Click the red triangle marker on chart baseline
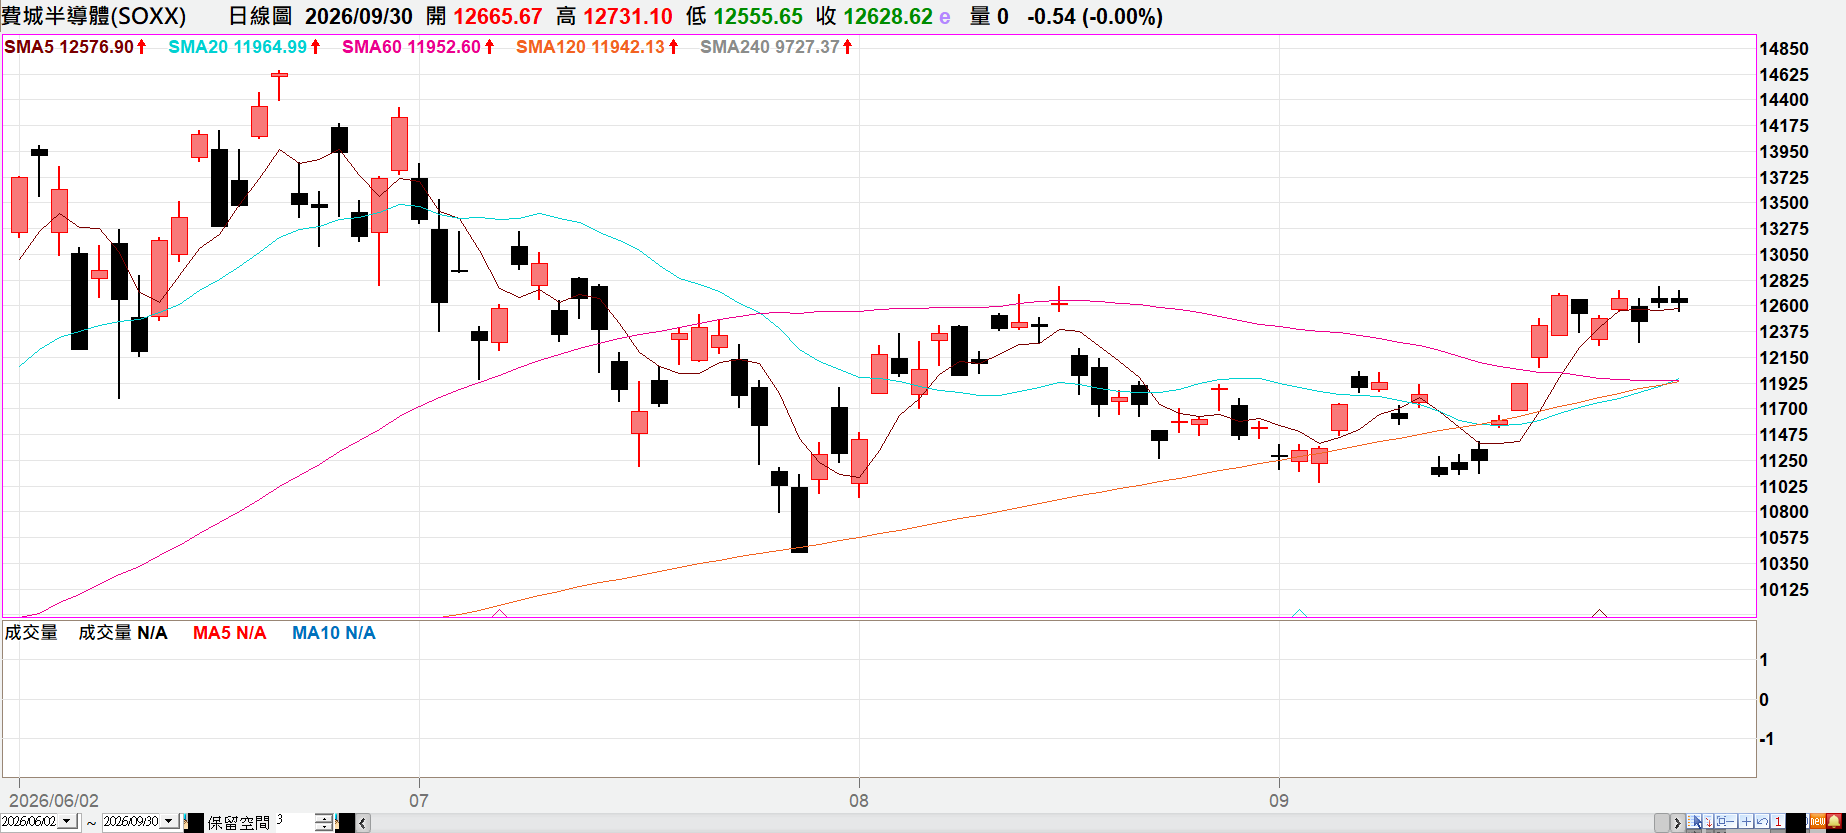Image resolution: width=1846 pixels, height=833 pixels. [x=1599, y=613]
